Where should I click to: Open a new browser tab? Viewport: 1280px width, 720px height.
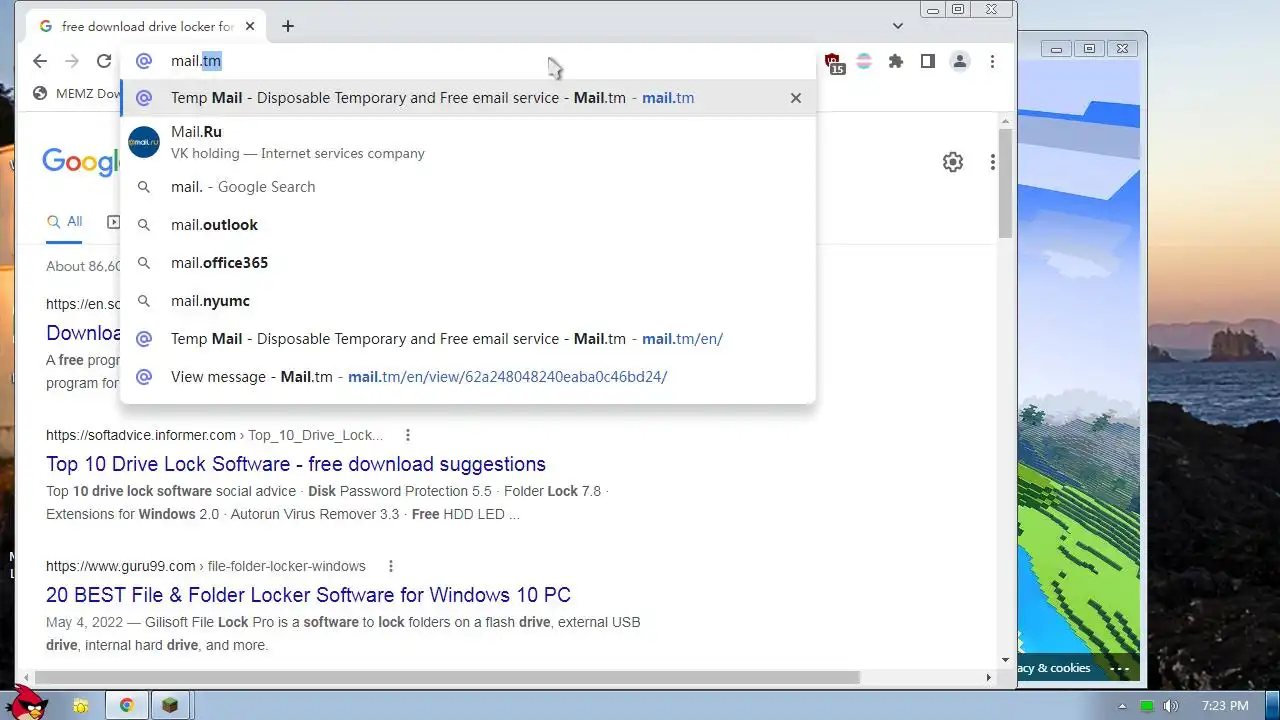(288, 26)
